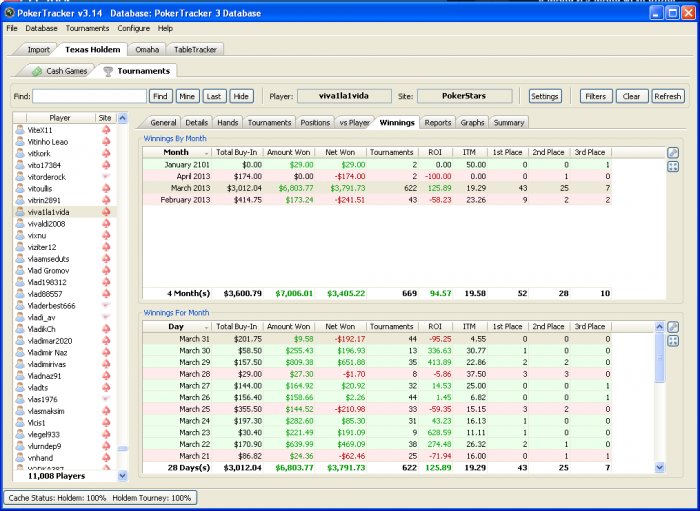Click the wrench icon beside Winnings By Month table
The height and width of the screenshot is (511, 700).
(673, 153)
